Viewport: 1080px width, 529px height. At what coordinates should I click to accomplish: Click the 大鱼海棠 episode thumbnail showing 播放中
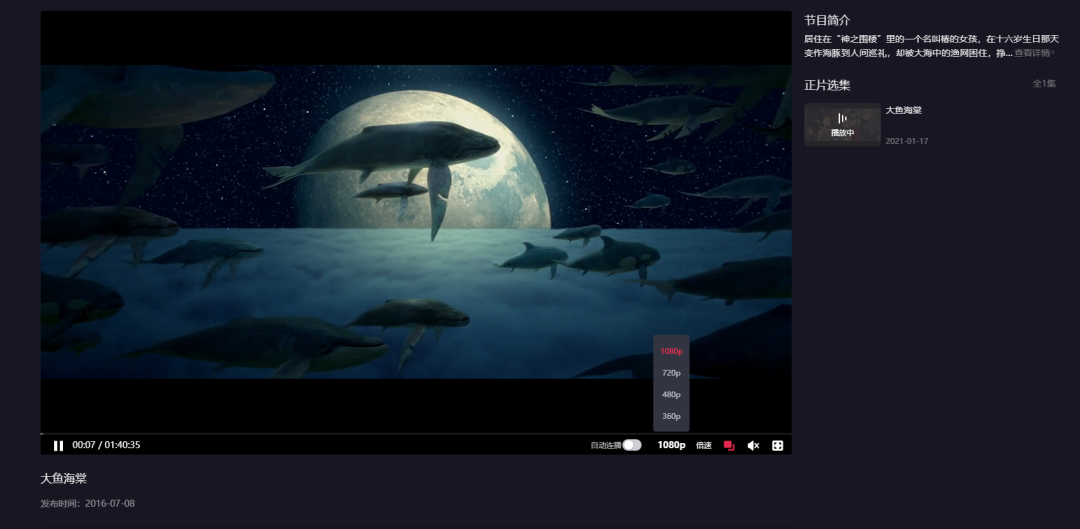point(842,125)
